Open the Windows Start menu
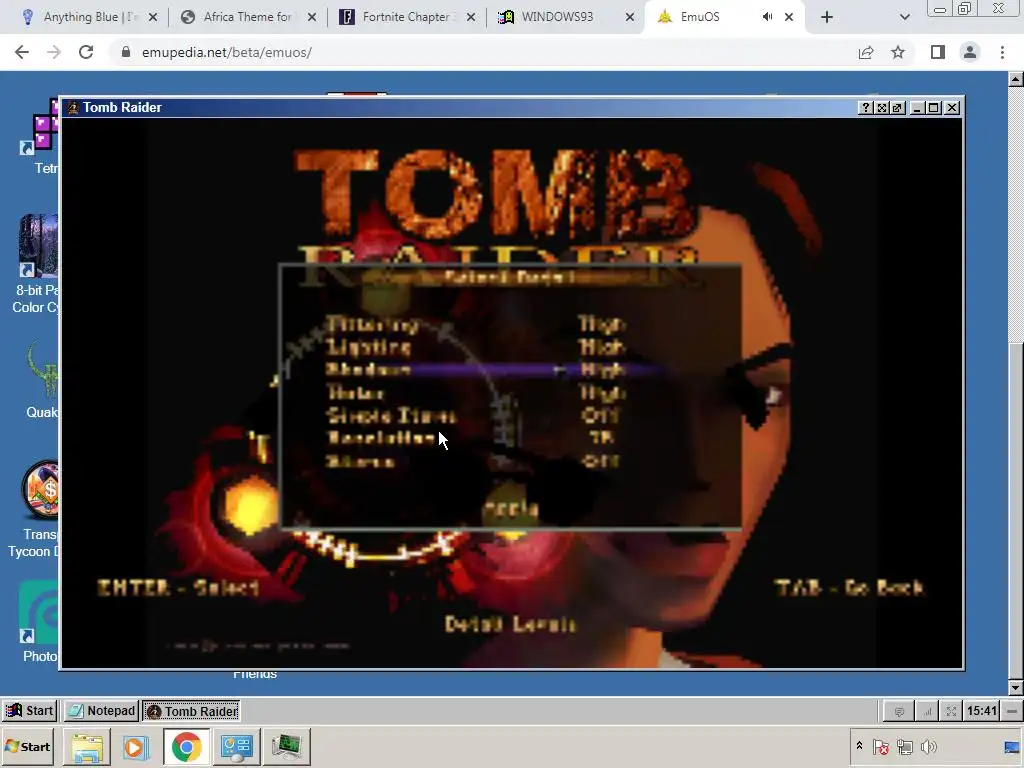 tap(27, 746)
